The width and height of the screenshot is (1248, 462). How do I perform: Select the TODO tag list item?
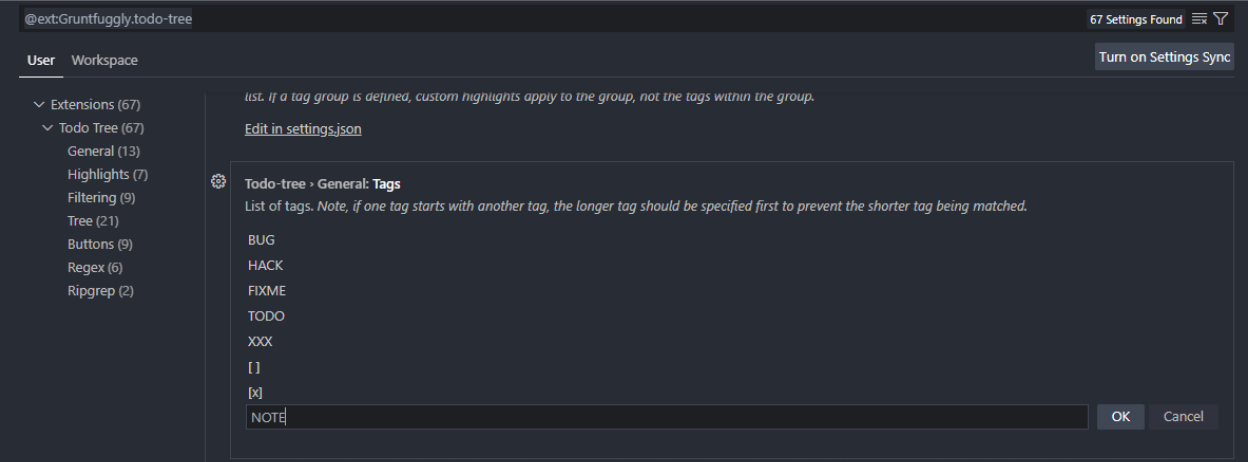tap(265, 316)
